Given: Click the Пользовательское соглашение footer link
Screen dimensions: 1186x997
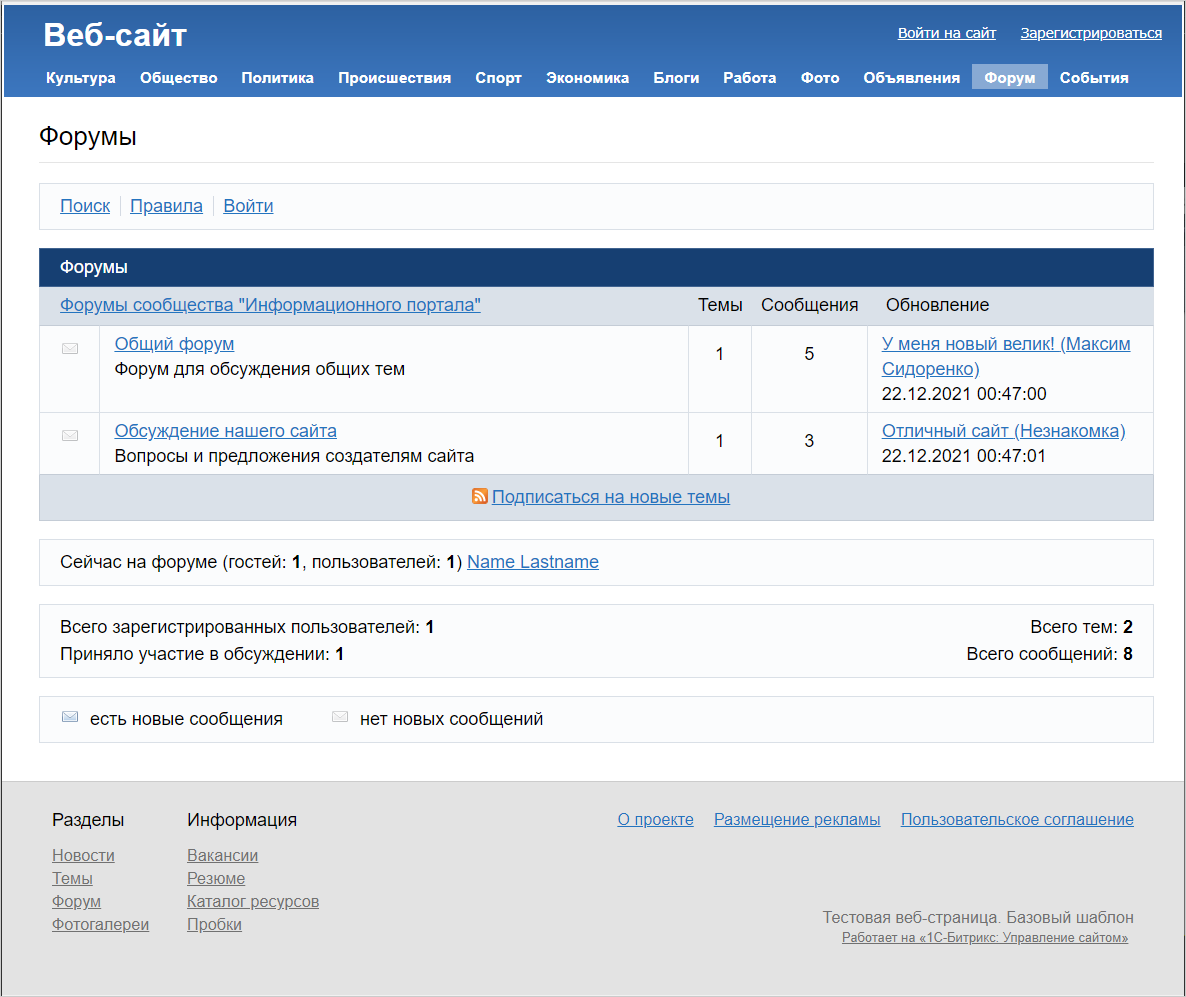Looking at the screenshot, I should point(1016,819).
